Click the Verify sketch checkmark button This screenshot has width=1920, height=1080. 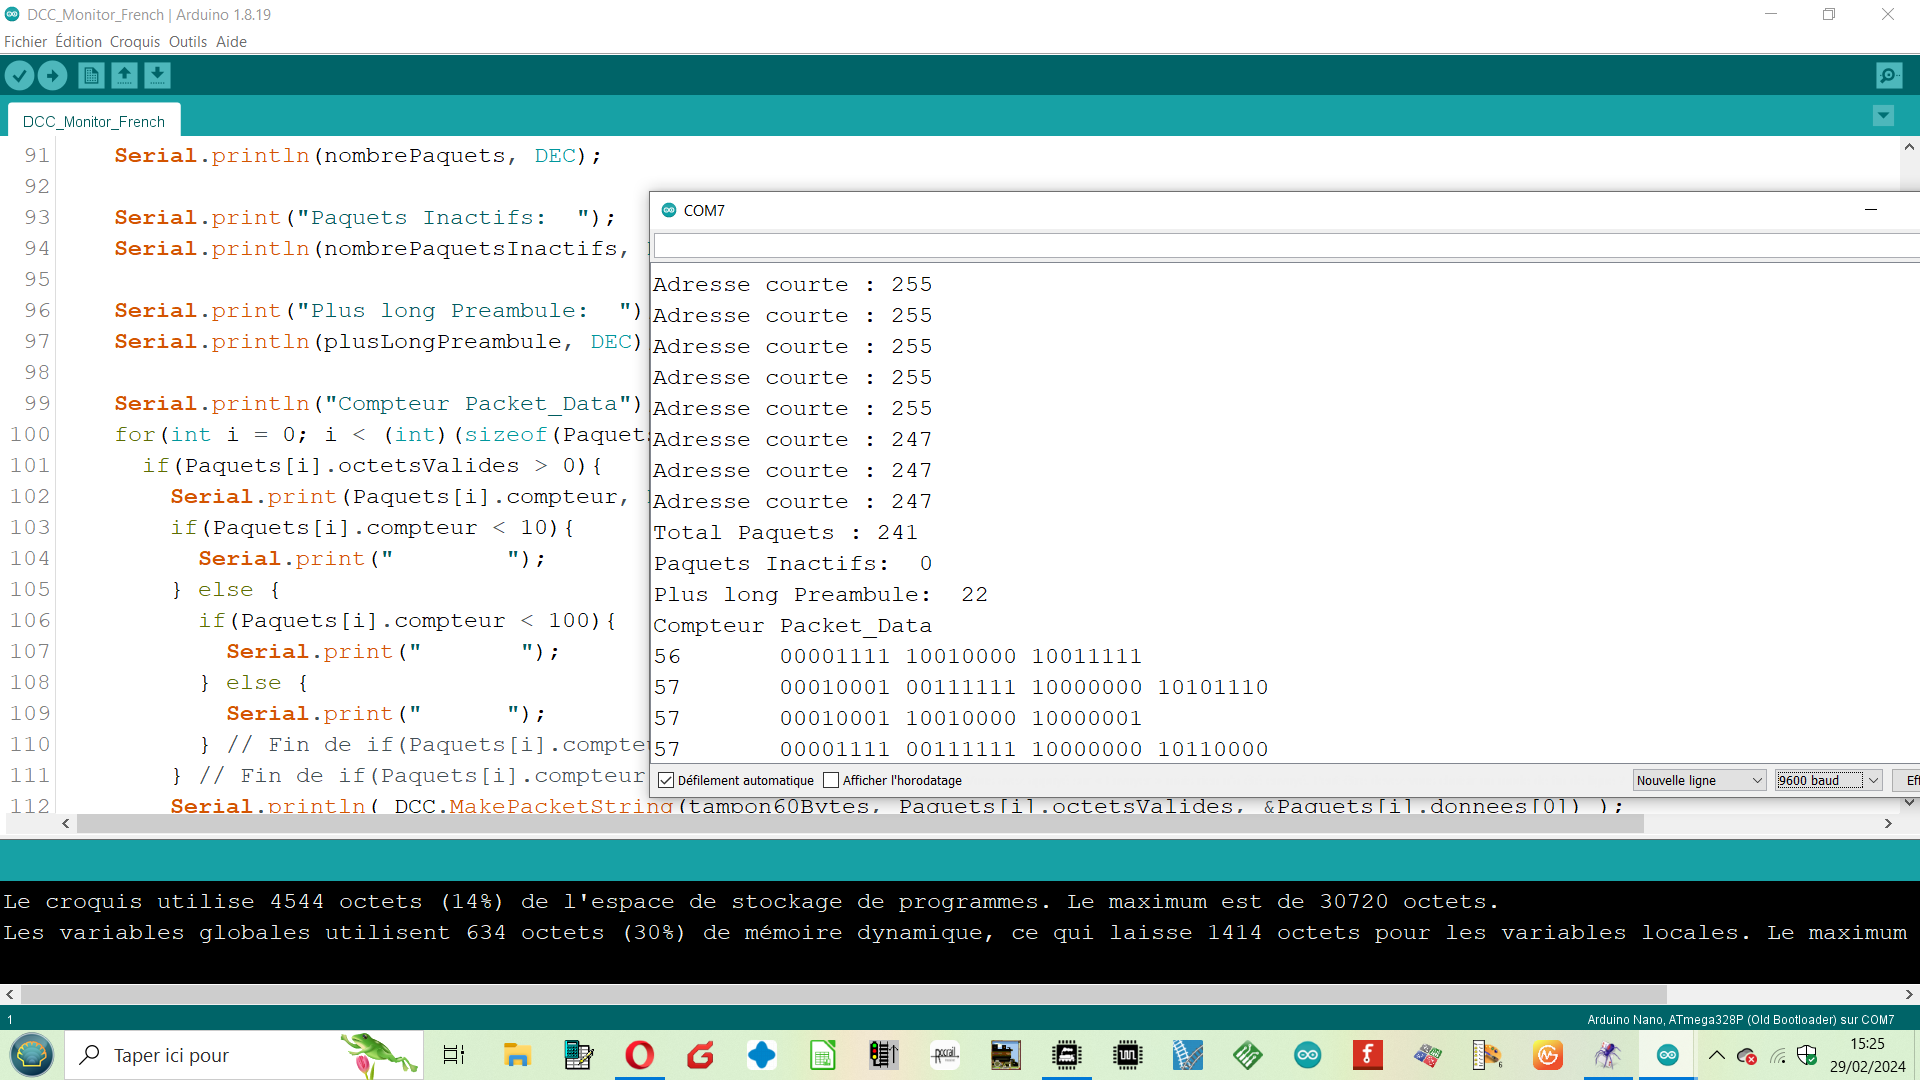(x=19, y=75)
